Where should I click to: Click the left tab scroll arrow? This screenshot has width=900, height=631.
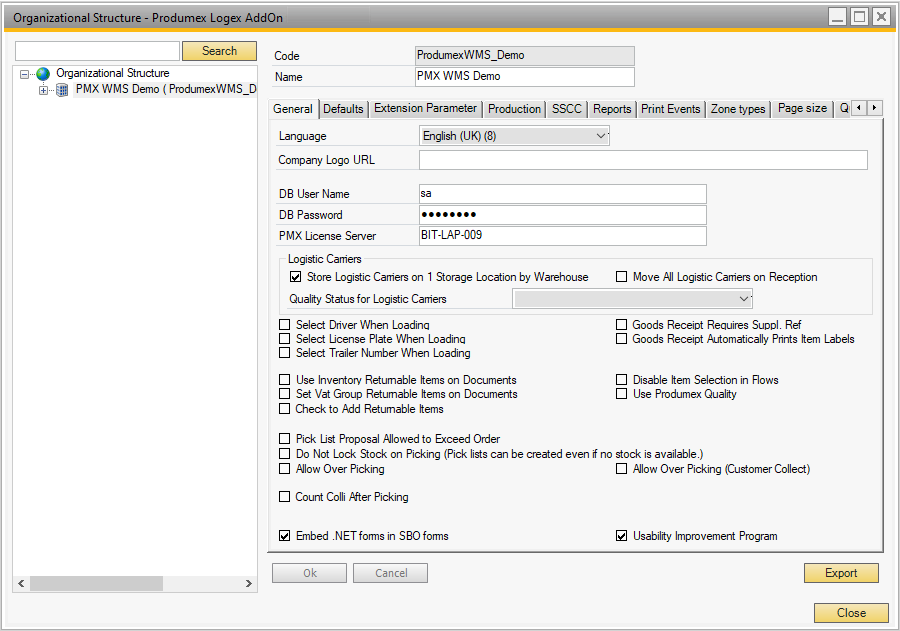click(x=857, y=109)
